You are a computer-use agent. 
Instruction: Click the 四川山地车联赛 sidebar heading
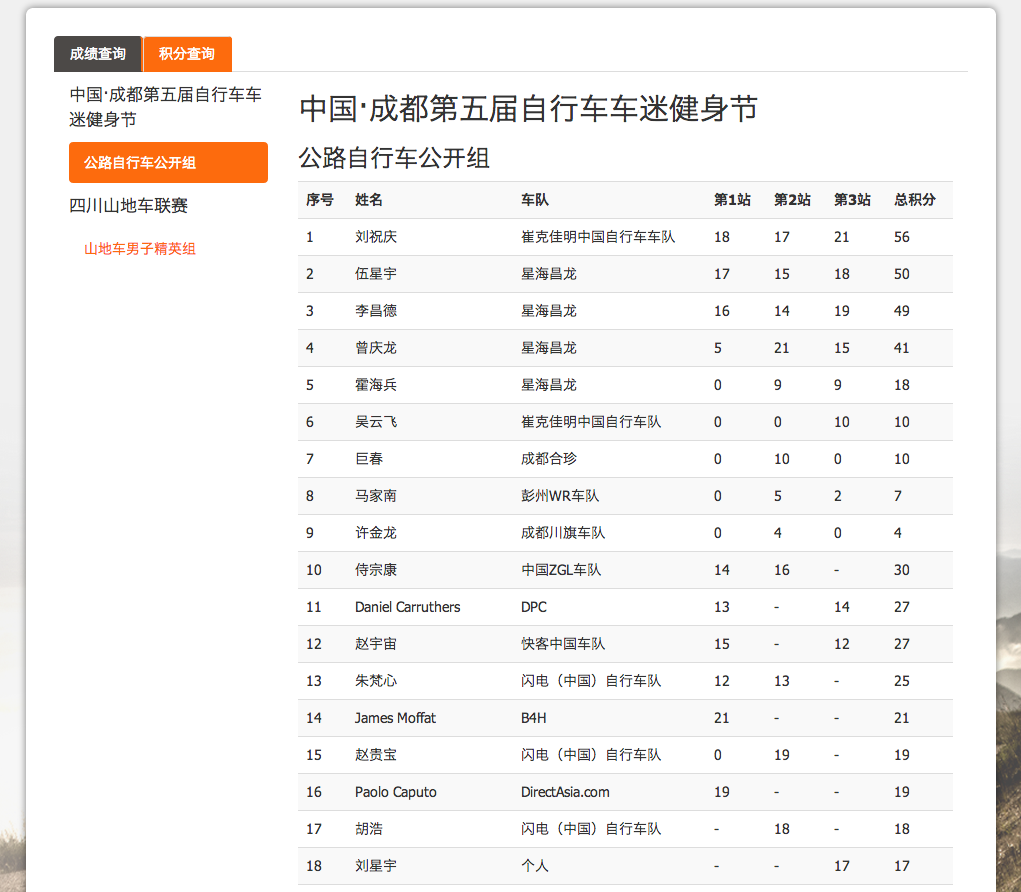pos(128,206)
